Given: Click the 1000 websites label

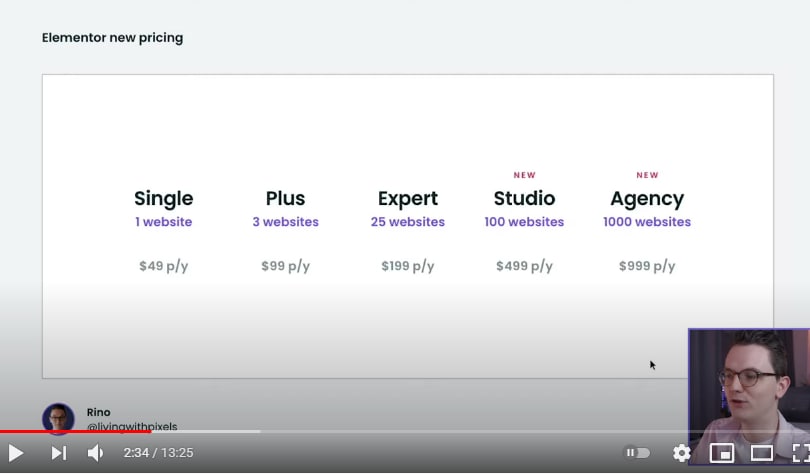Looking at the screenshot, I should 647,222.
